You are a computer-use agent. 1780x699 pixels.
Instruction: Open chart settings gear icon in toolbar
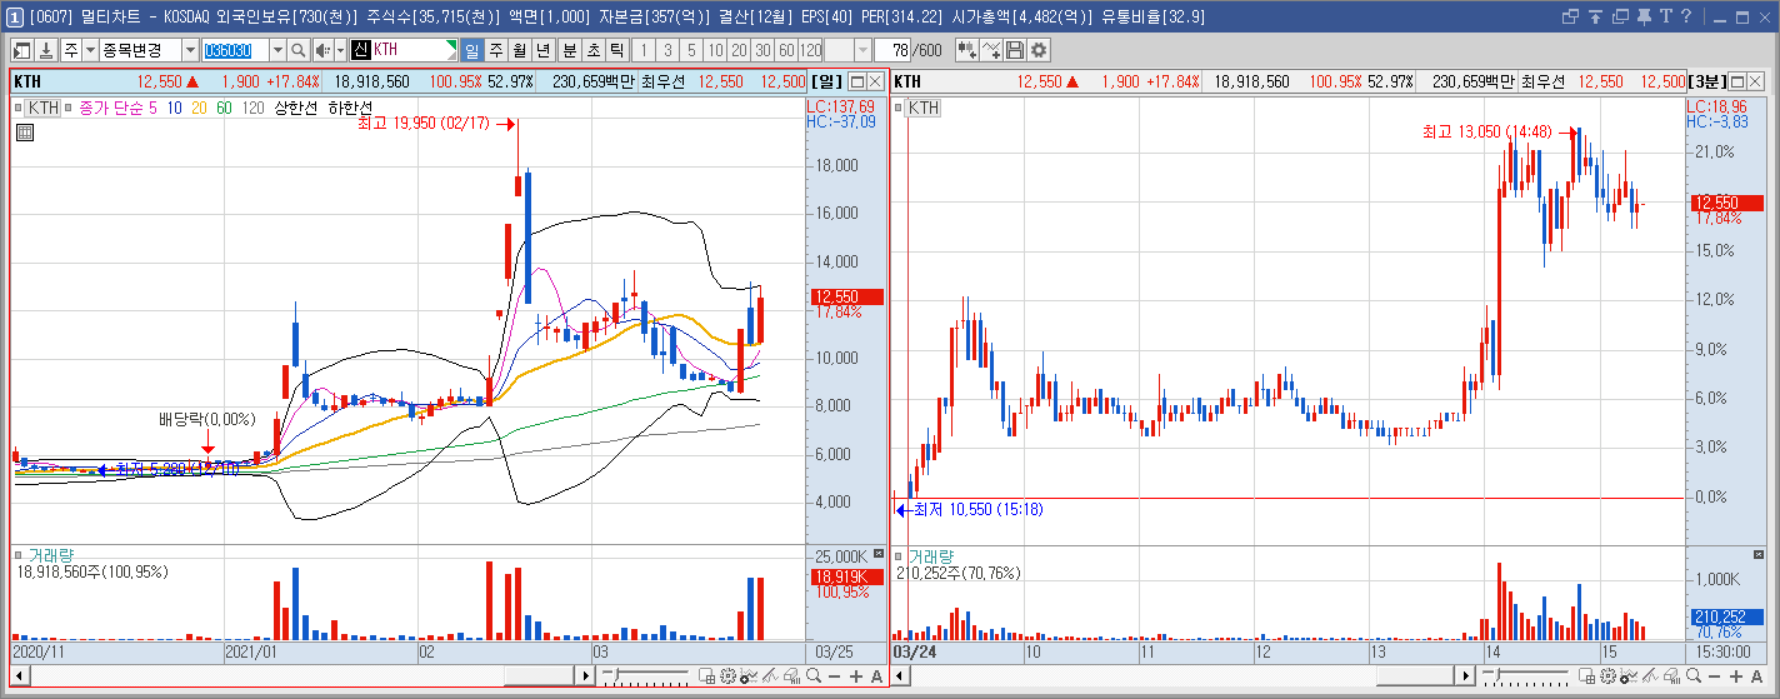[1039, 50]
